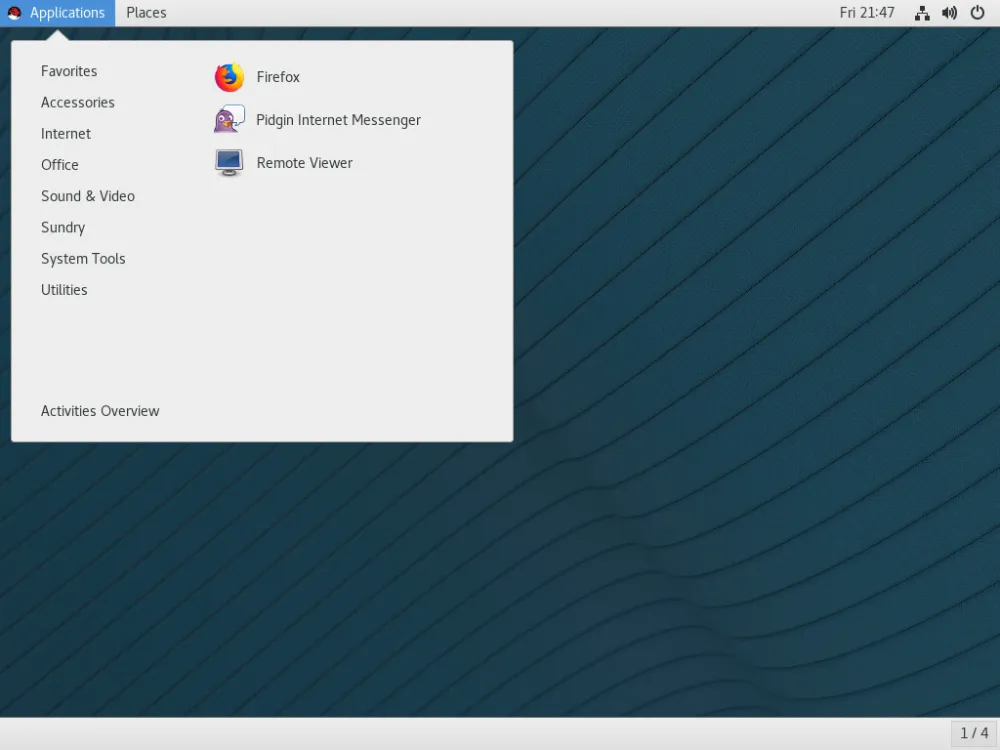
Task: Launch Firefox from the Internet menu
Action: click(278, 76)
